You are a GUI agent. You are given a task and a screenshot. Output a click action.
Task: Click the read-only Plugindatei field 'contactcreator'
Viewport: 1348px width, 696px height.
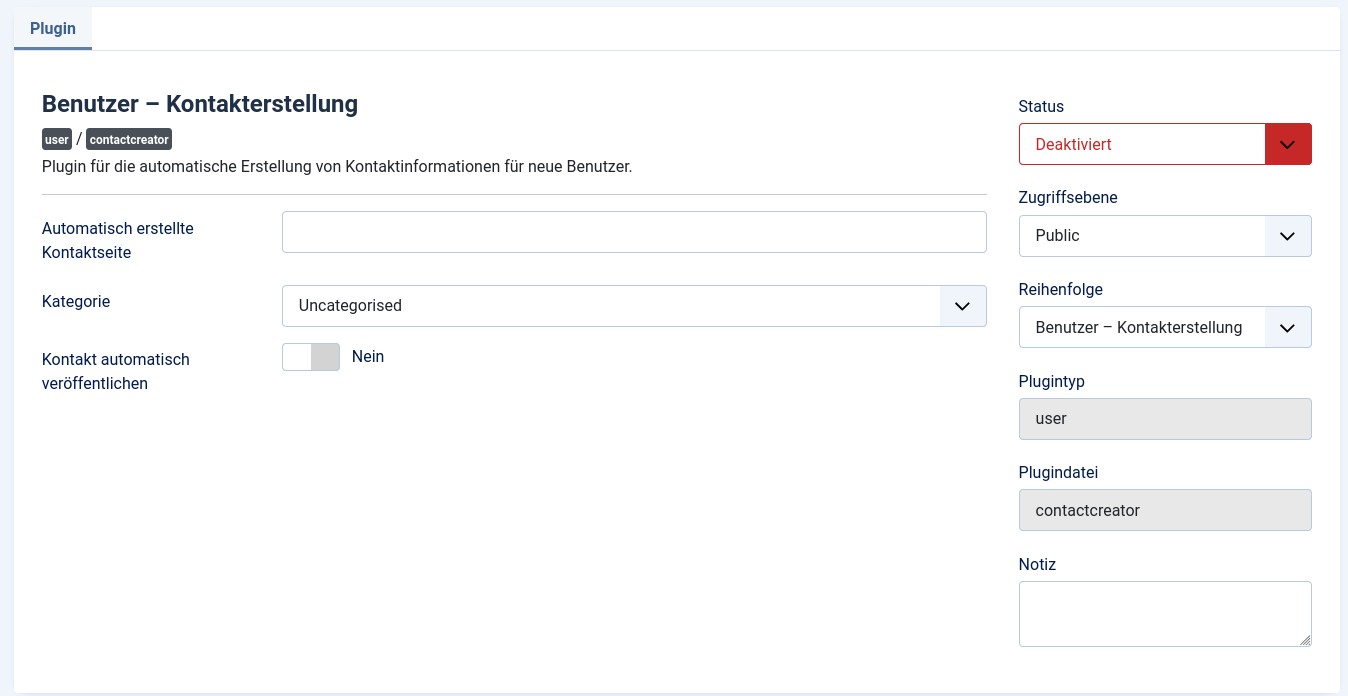[1164, 510]
